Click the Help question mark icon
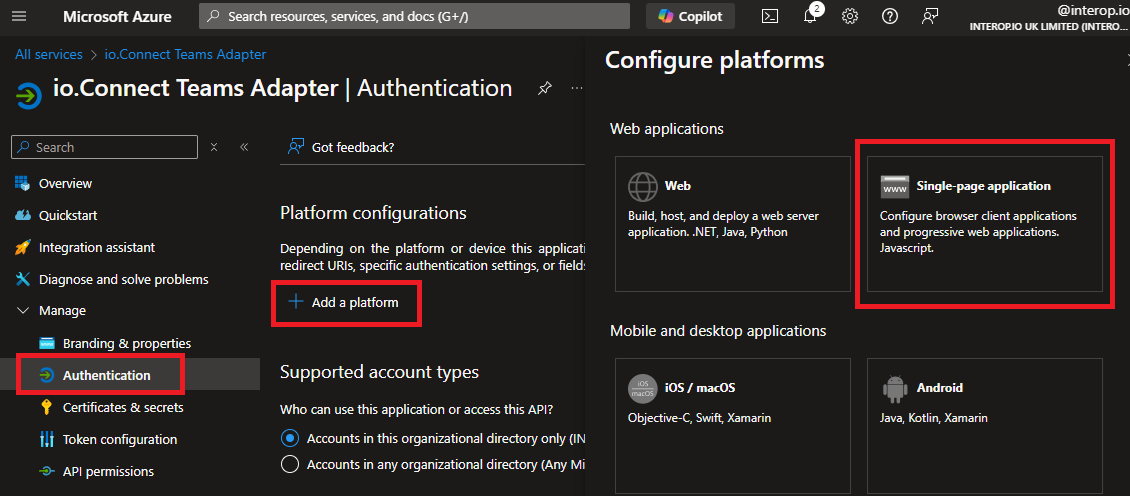Viewport: 1130px width, 496px height. [x=890, y=16]
